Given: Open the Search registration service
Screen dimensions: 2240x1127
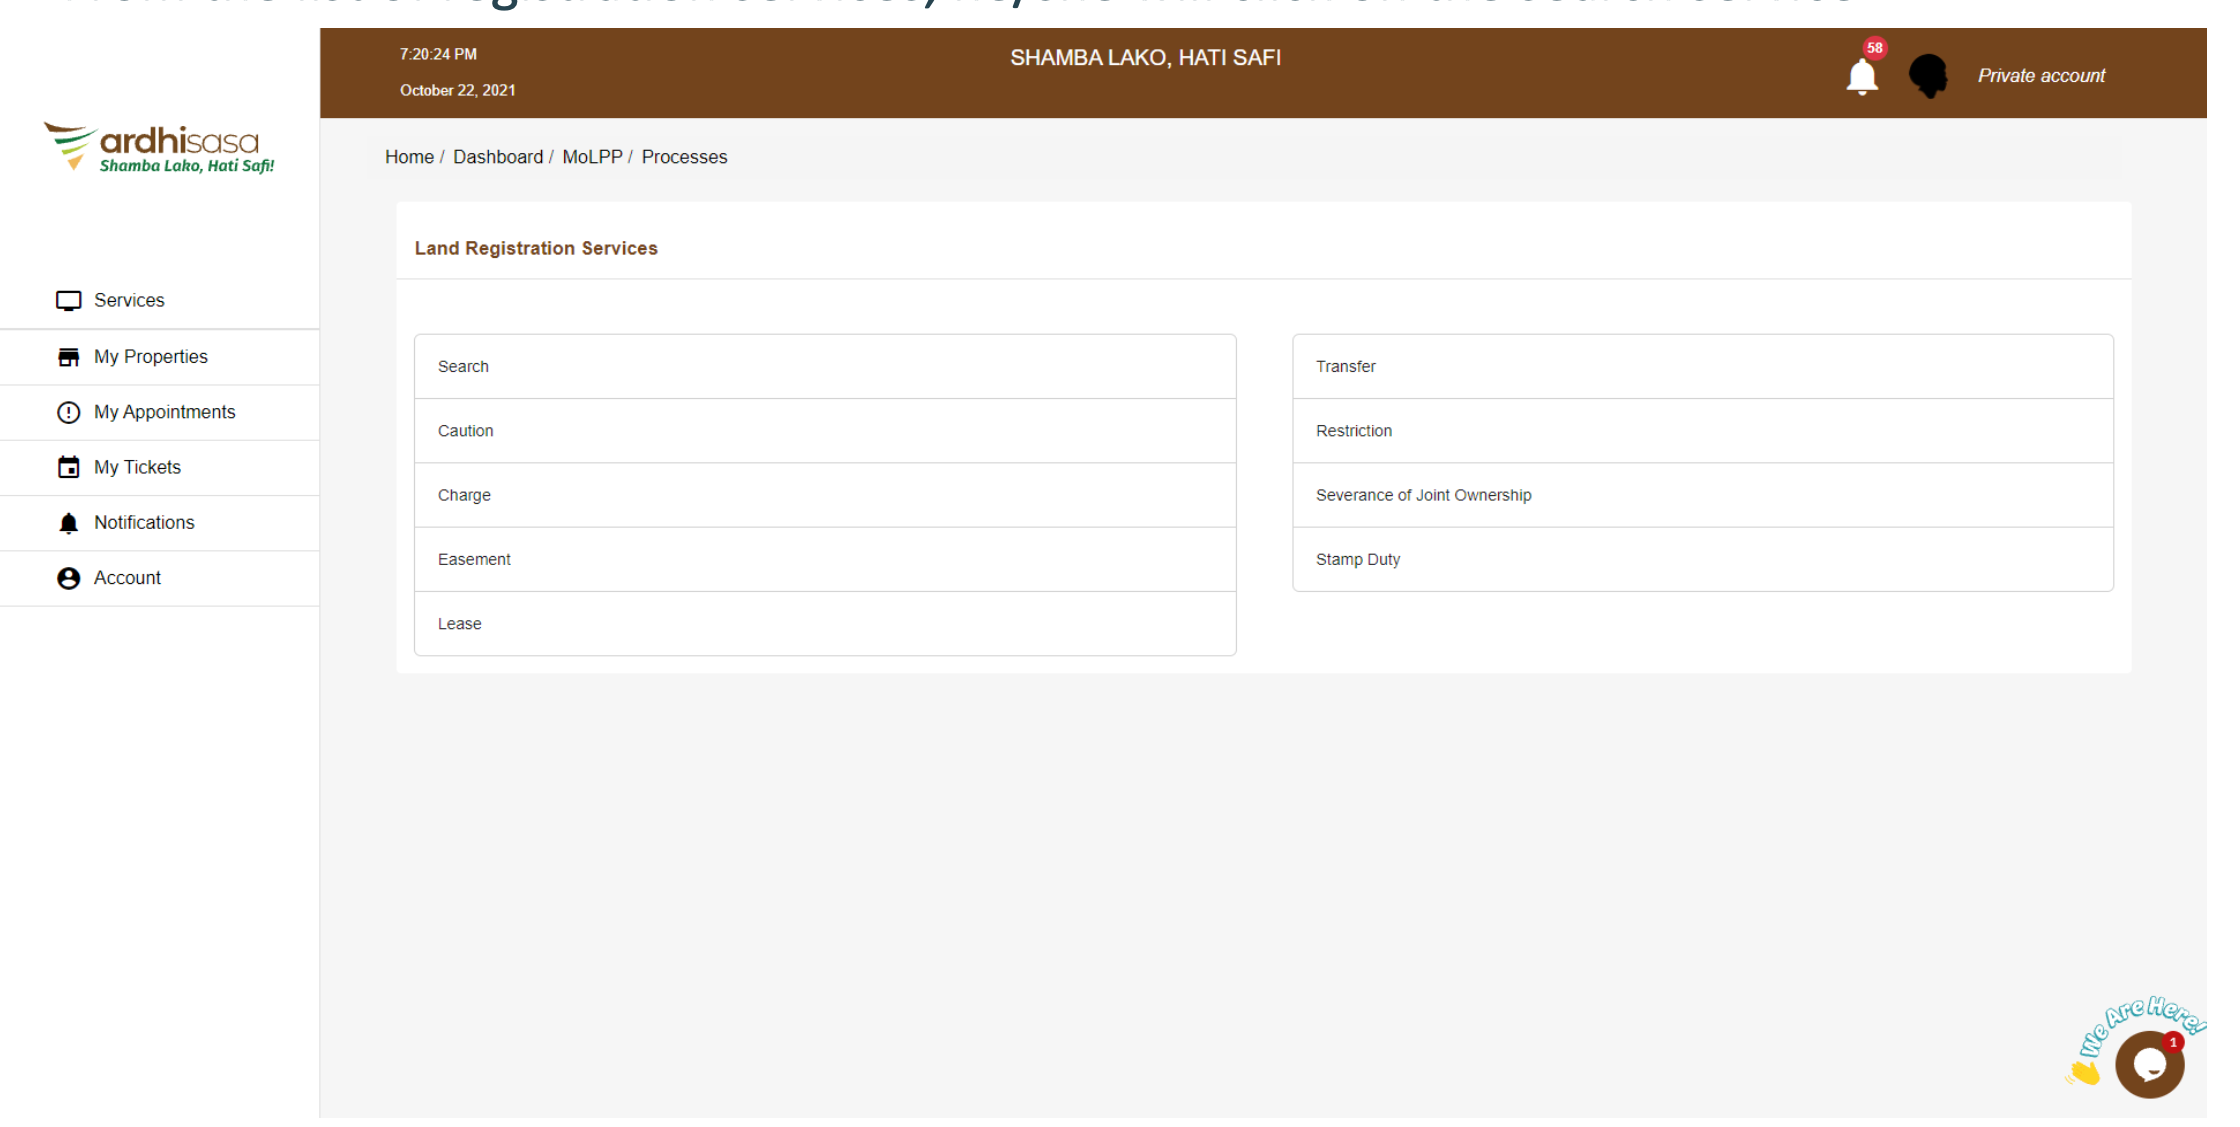Looking at the screenshot, I should click(x=463, y=367).
